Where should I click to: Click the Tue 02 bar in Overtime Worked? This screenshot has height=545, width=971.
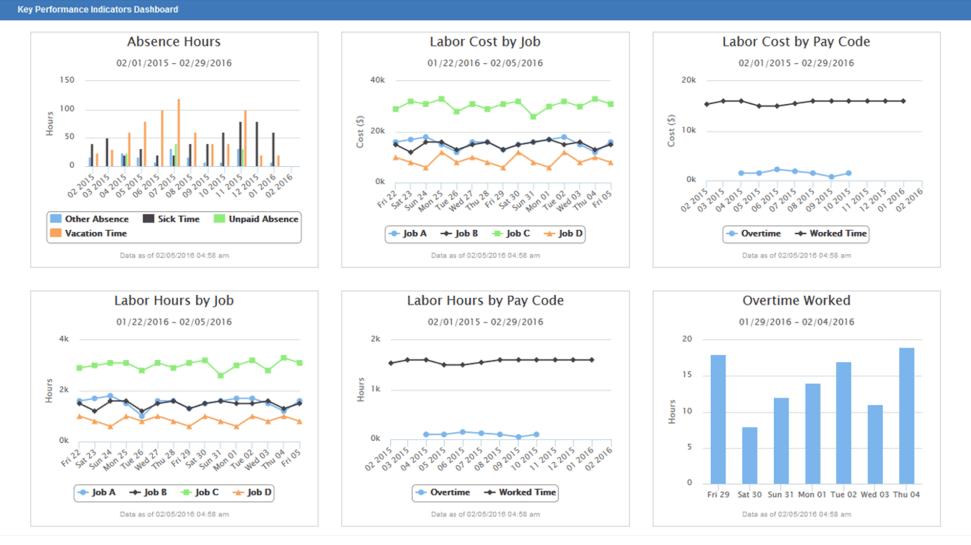pos(843,422)
